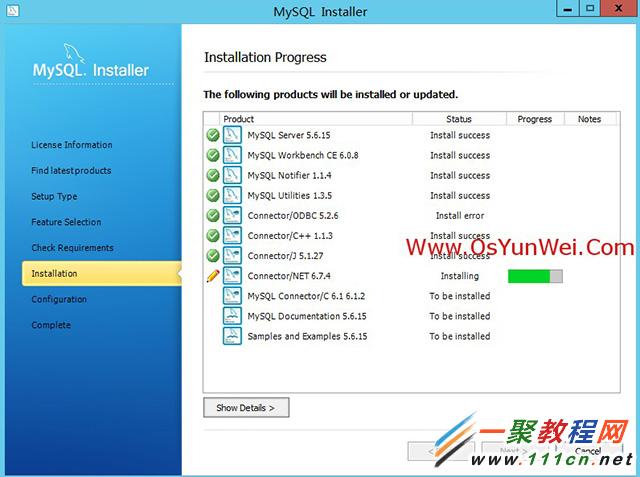
Task: Select MySQL Documentation 5.6.15 text
Action: click(x=307, y=316)
